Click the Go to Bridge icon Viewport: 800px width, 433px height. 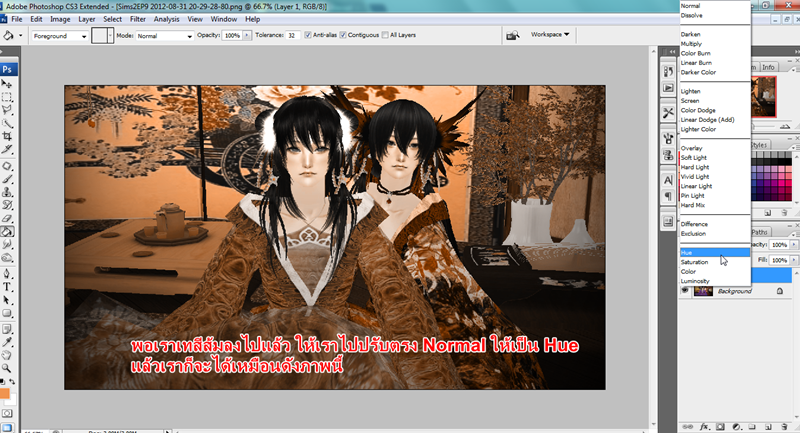pyautogui.click(x=512, y=35)
